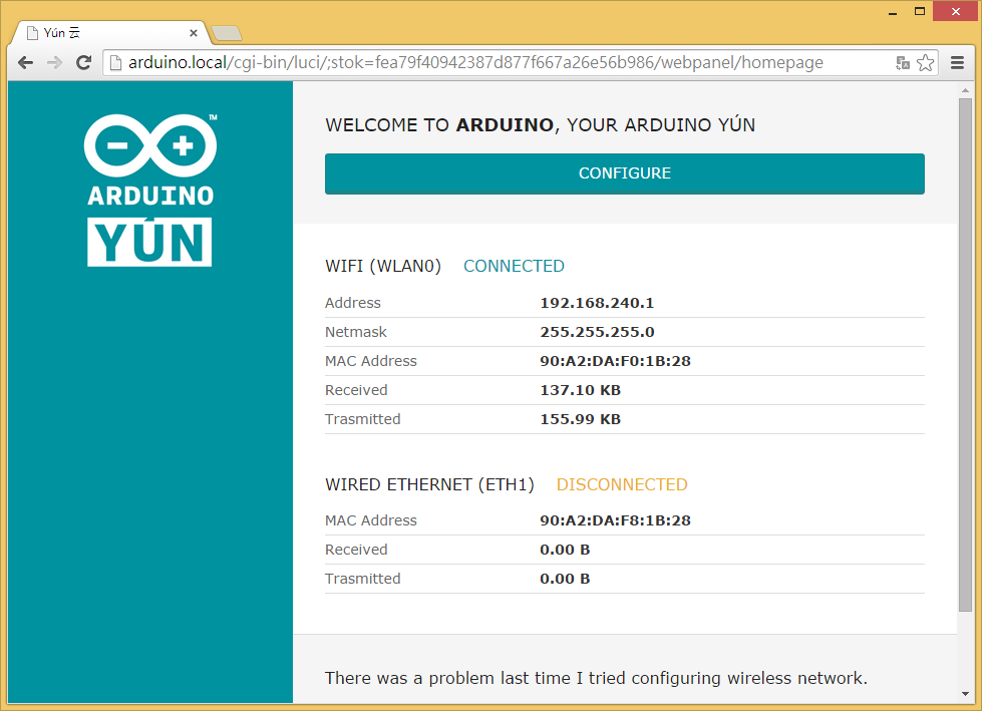Screen dimensions: 982x711
Task: Click the translate page icon
Action: [x=902, y=63]
